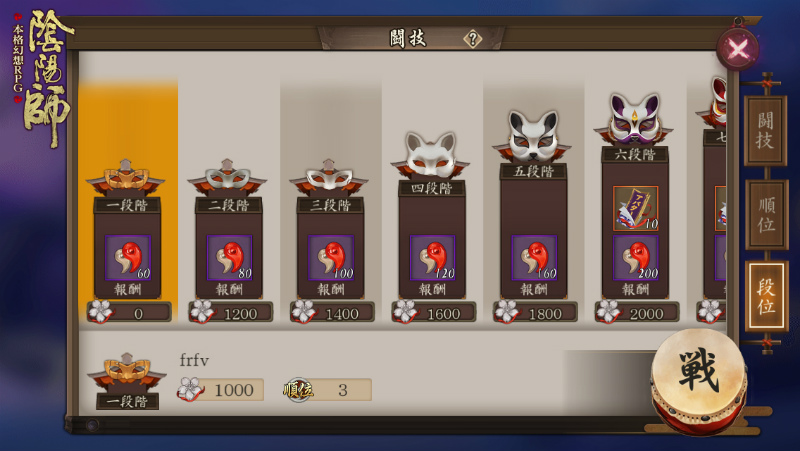The width and height of the screenshot is (800, 451).
Task: View the avatar frame reward marked 10
Action: coord(635,208)
